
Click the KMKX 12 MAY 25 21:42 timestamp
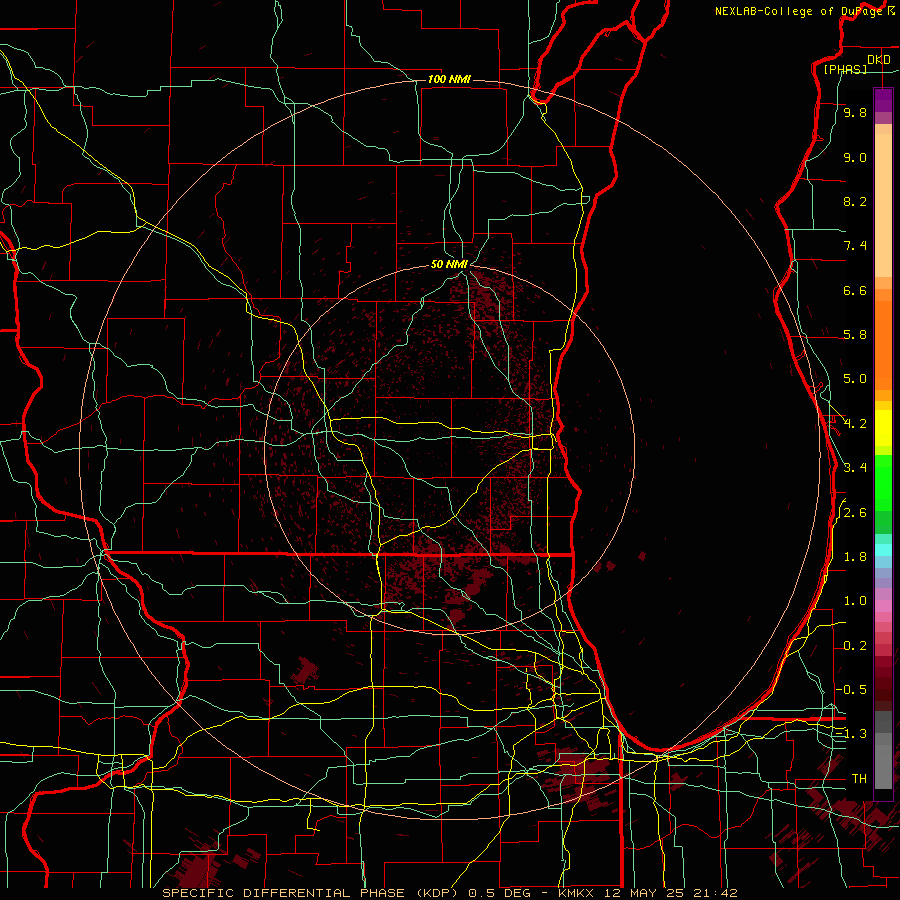647,893
